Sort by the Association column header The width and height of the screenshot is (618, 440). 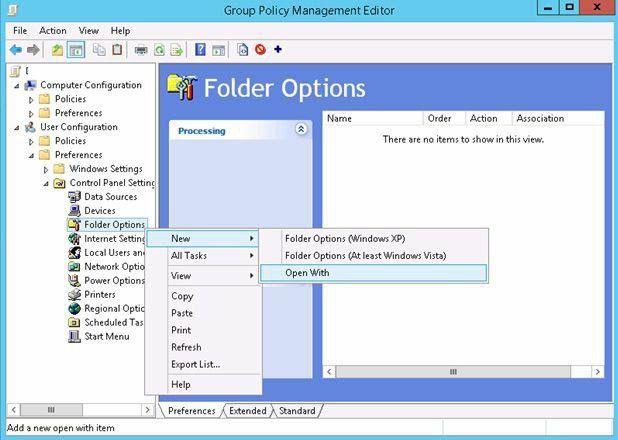558,118
